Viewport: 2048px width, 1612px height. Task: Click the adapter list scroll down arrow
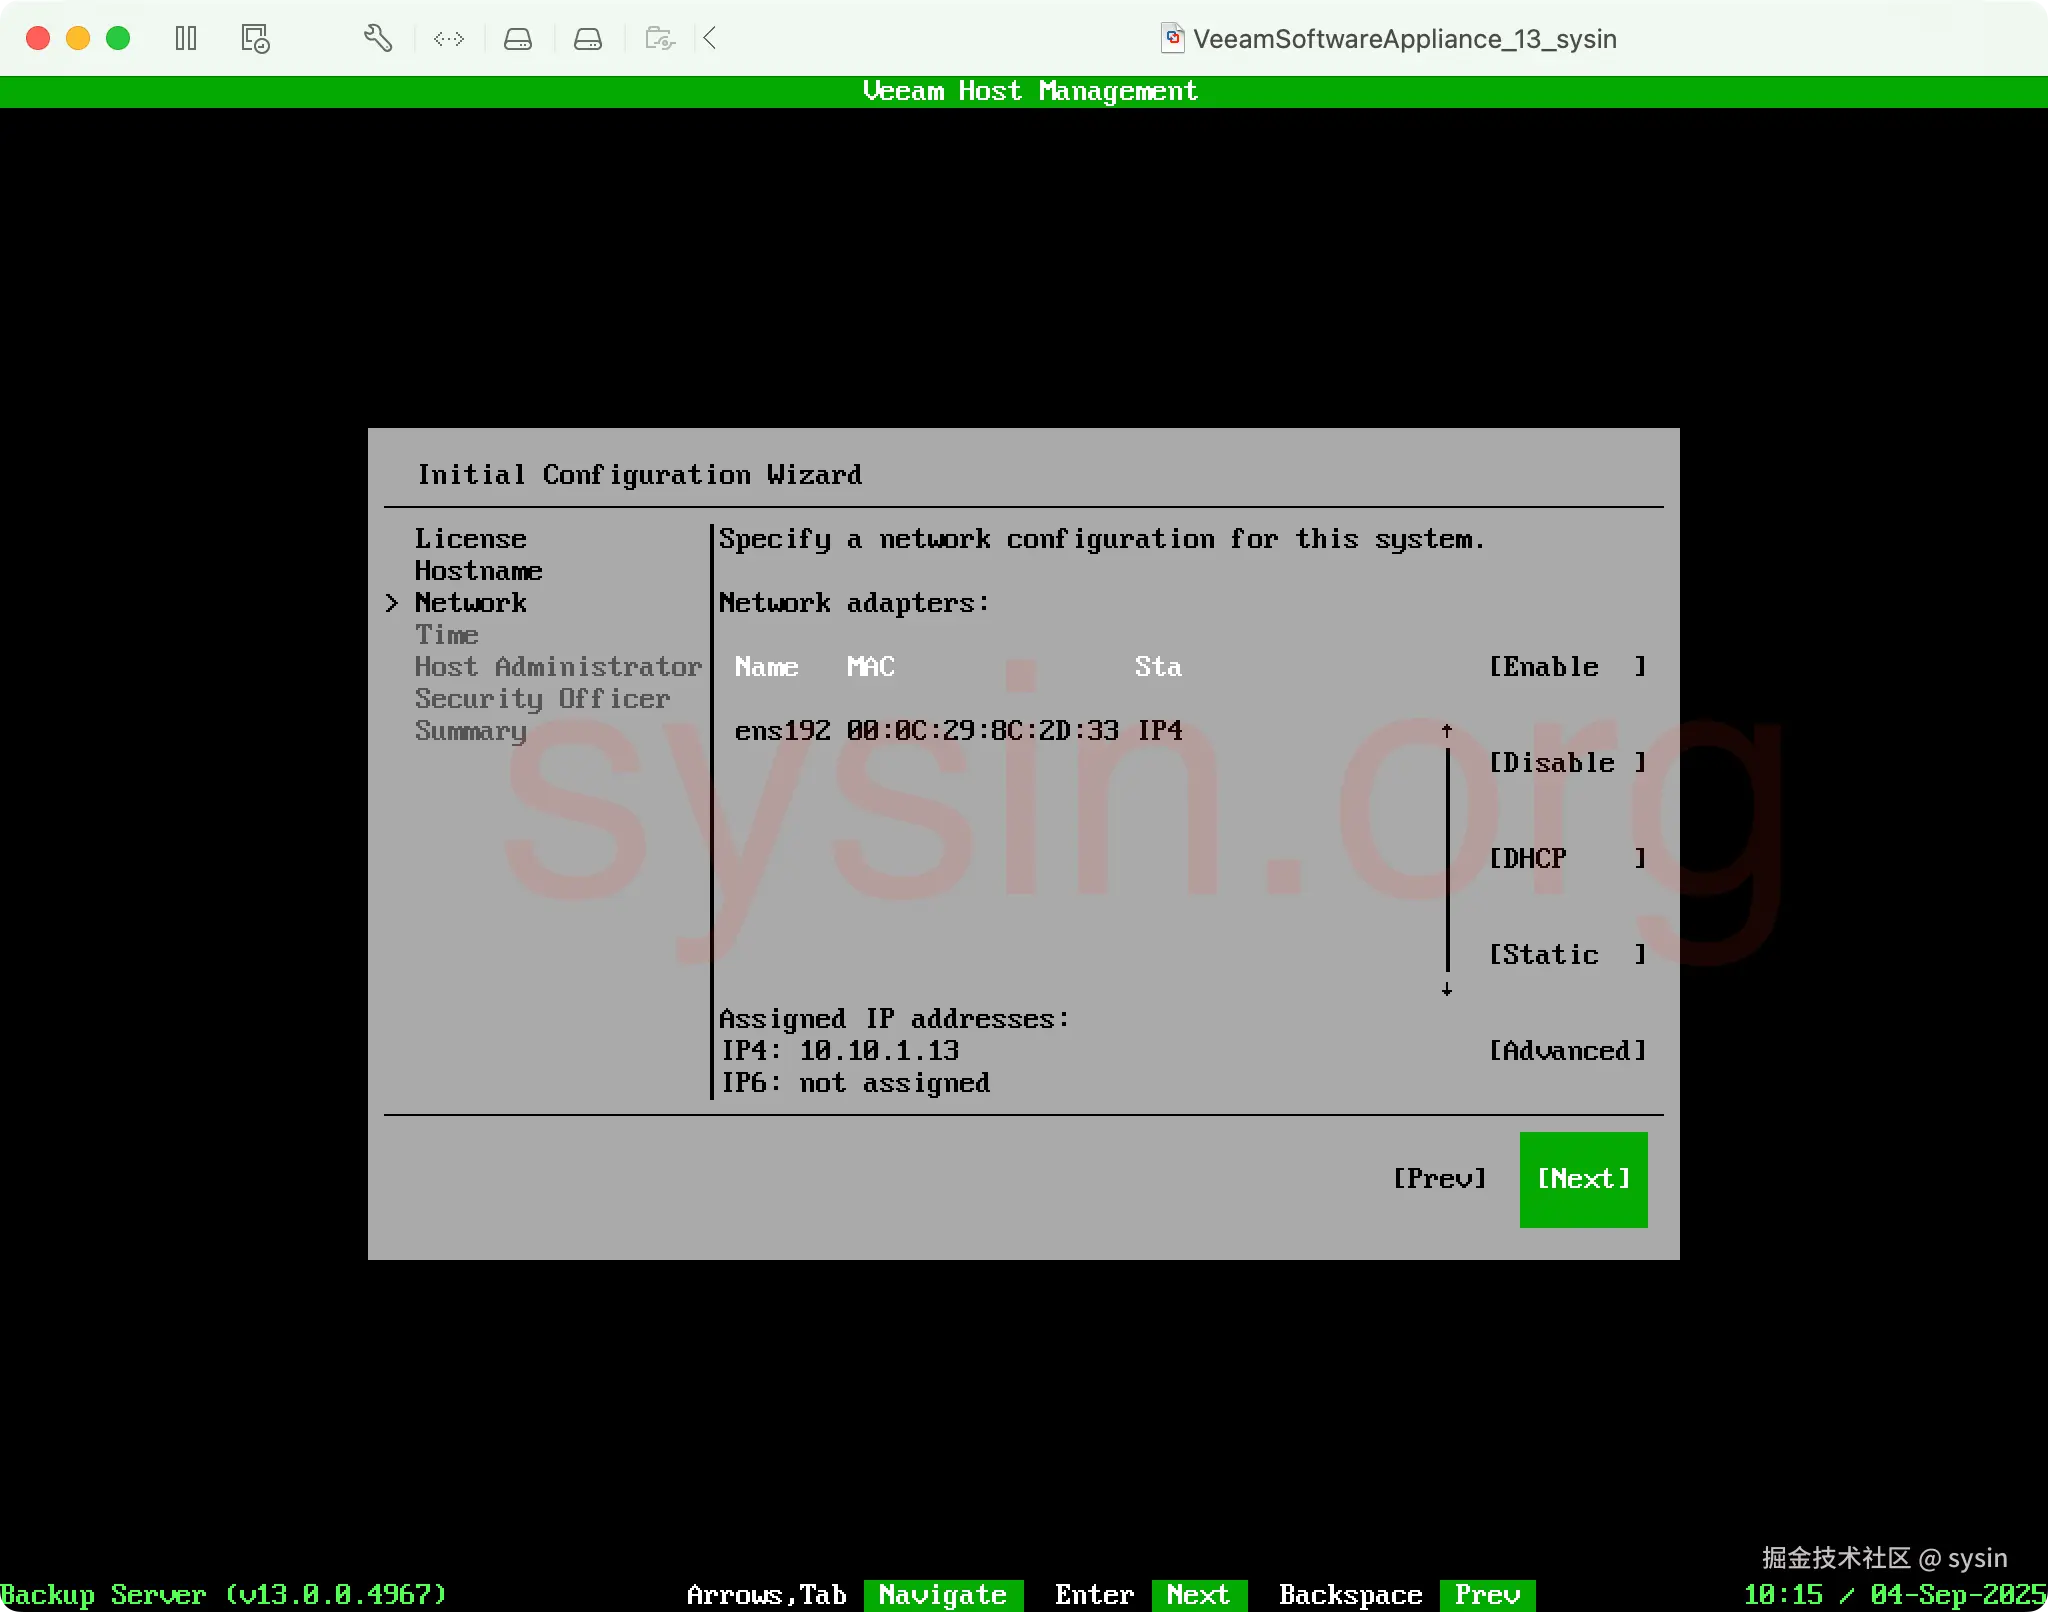pyautogui.click(x=1447, y=989)
